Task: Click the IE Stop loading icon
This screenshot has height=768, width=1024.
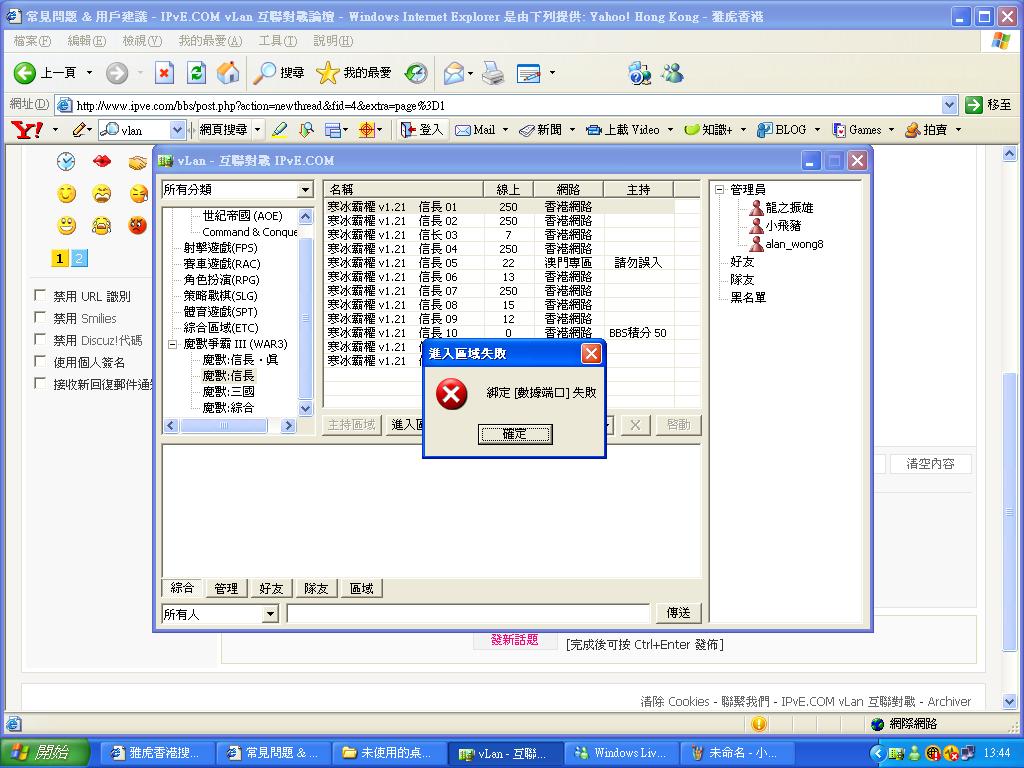Action: (165, 72)
